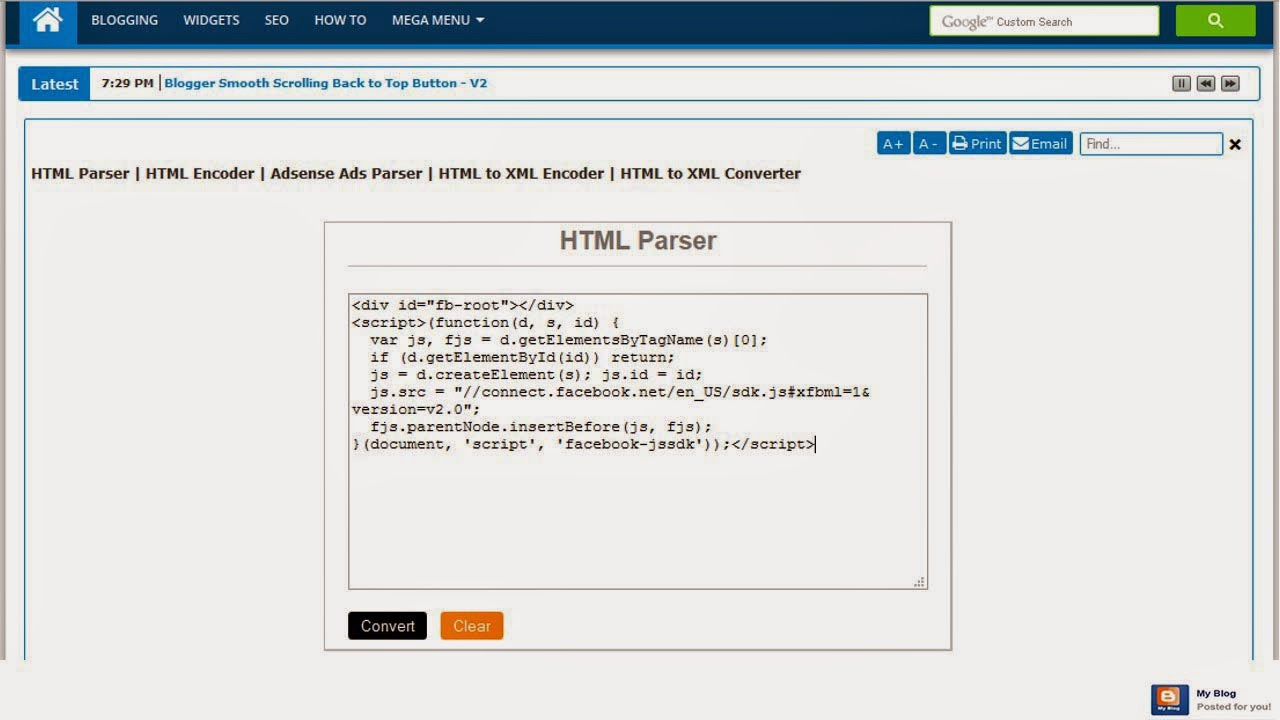Show previous ticker headline
Viewport: 1280px width, 720px height.
(1206, 84)
